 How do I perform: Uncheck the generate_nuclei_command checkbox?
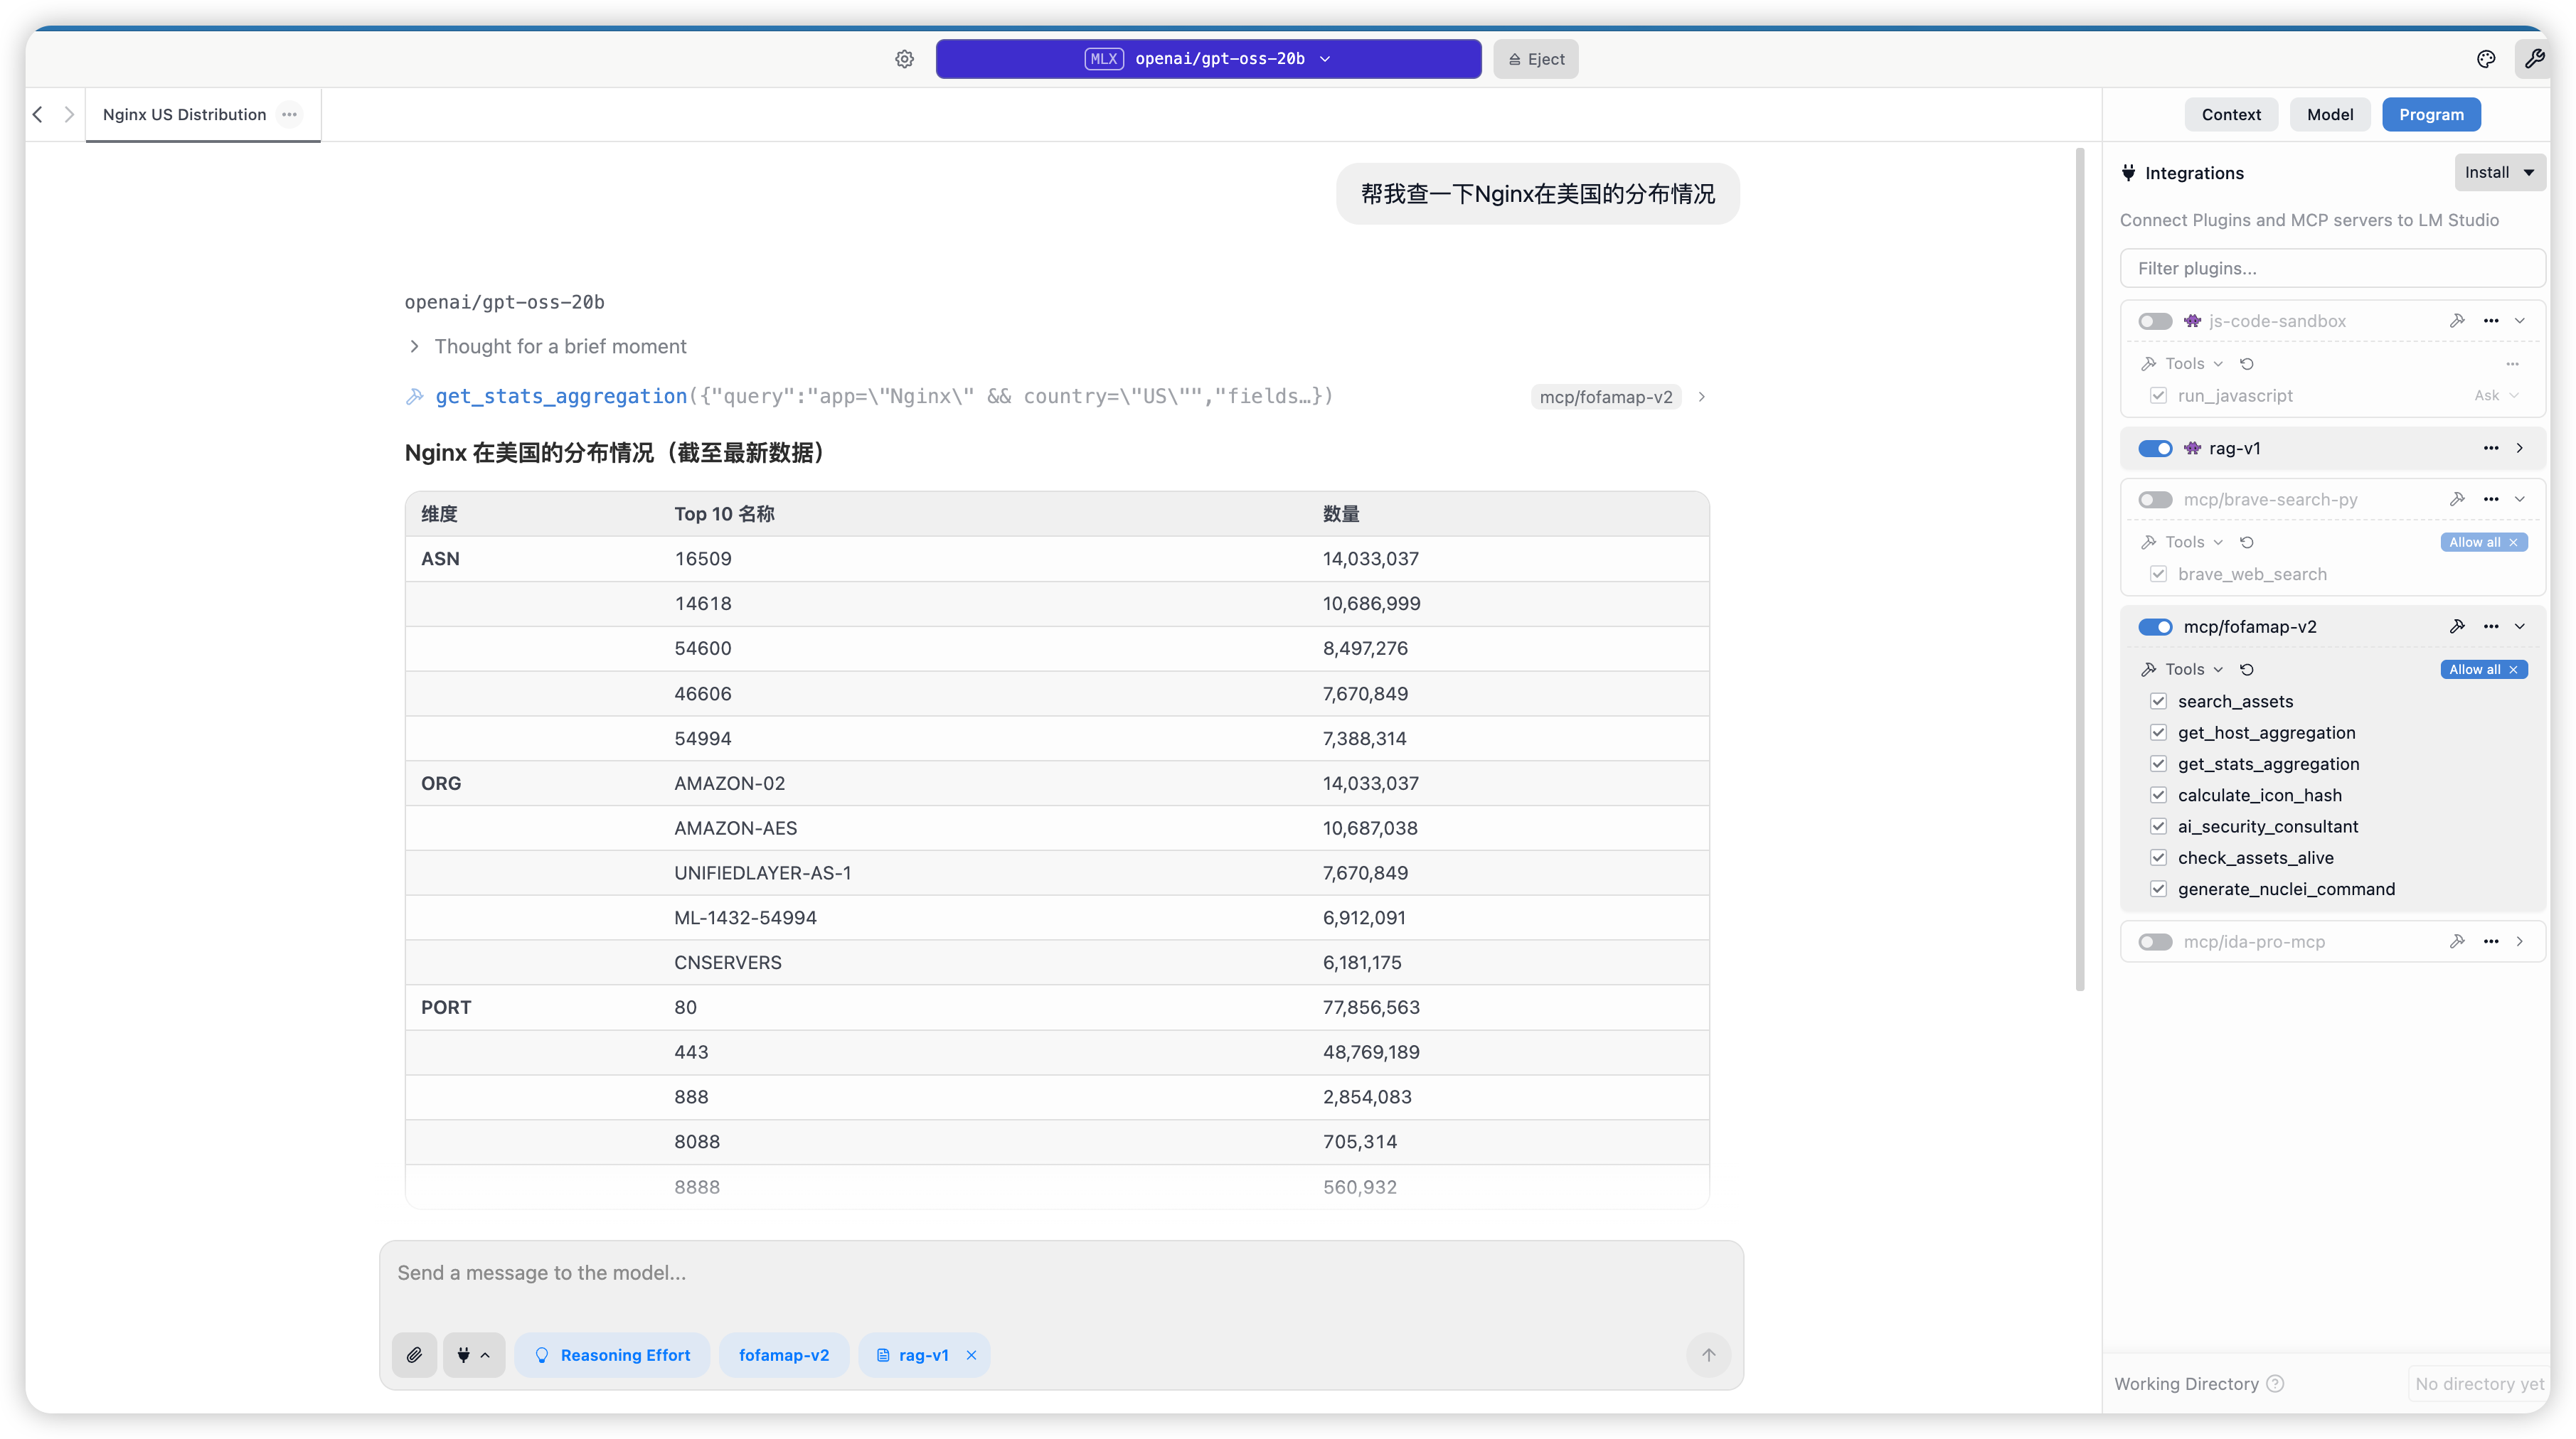pyautogui.click(x=2158, y=889)
